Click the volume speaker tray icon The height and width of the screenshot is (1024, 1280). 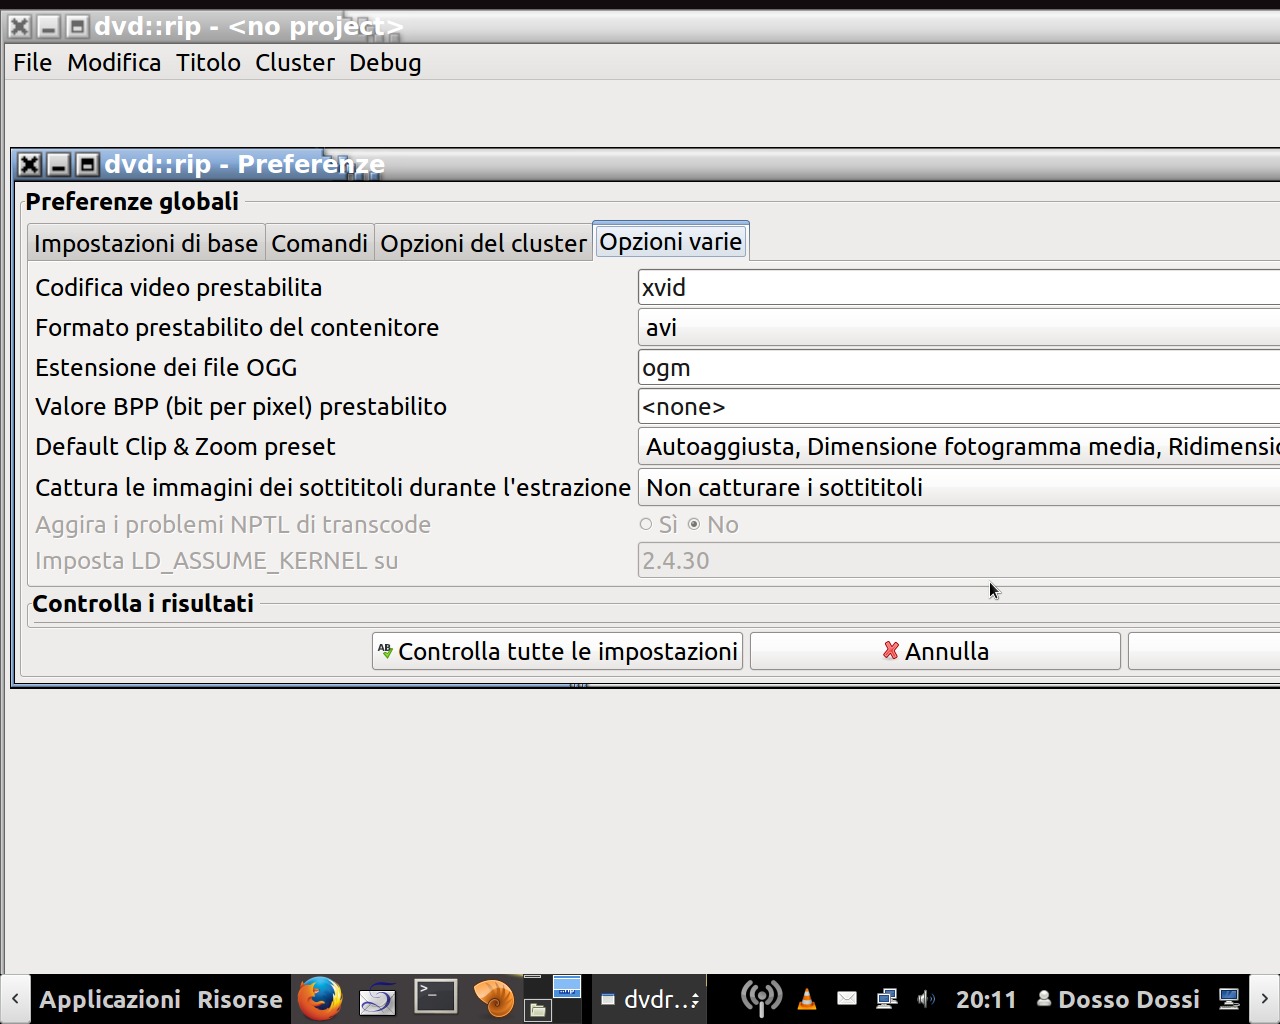coord(926,998)
